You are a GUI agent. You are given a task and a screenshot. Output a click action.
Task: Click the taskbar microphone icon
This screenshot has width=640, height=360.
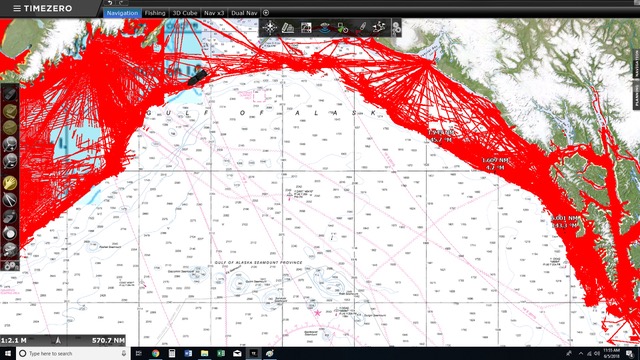tap(124, 353)
